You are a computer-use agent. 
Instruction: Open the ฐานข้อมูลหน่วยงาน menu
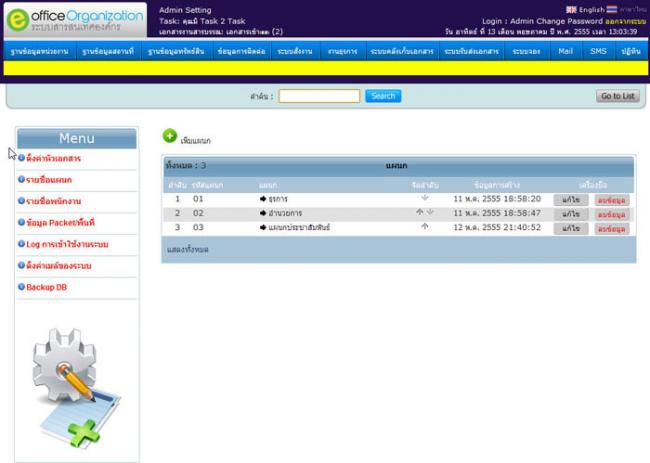coord(40,51)
